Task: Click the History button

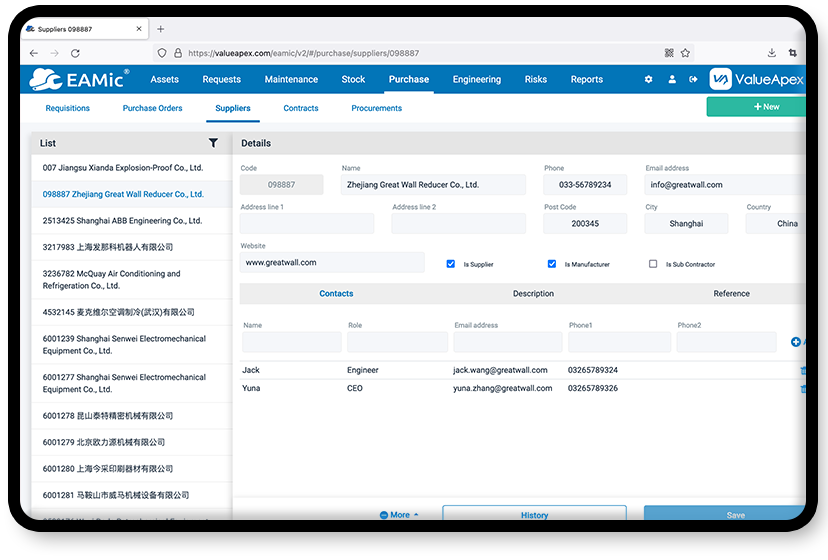Action: pyautogui.click(x=534, y=515)
